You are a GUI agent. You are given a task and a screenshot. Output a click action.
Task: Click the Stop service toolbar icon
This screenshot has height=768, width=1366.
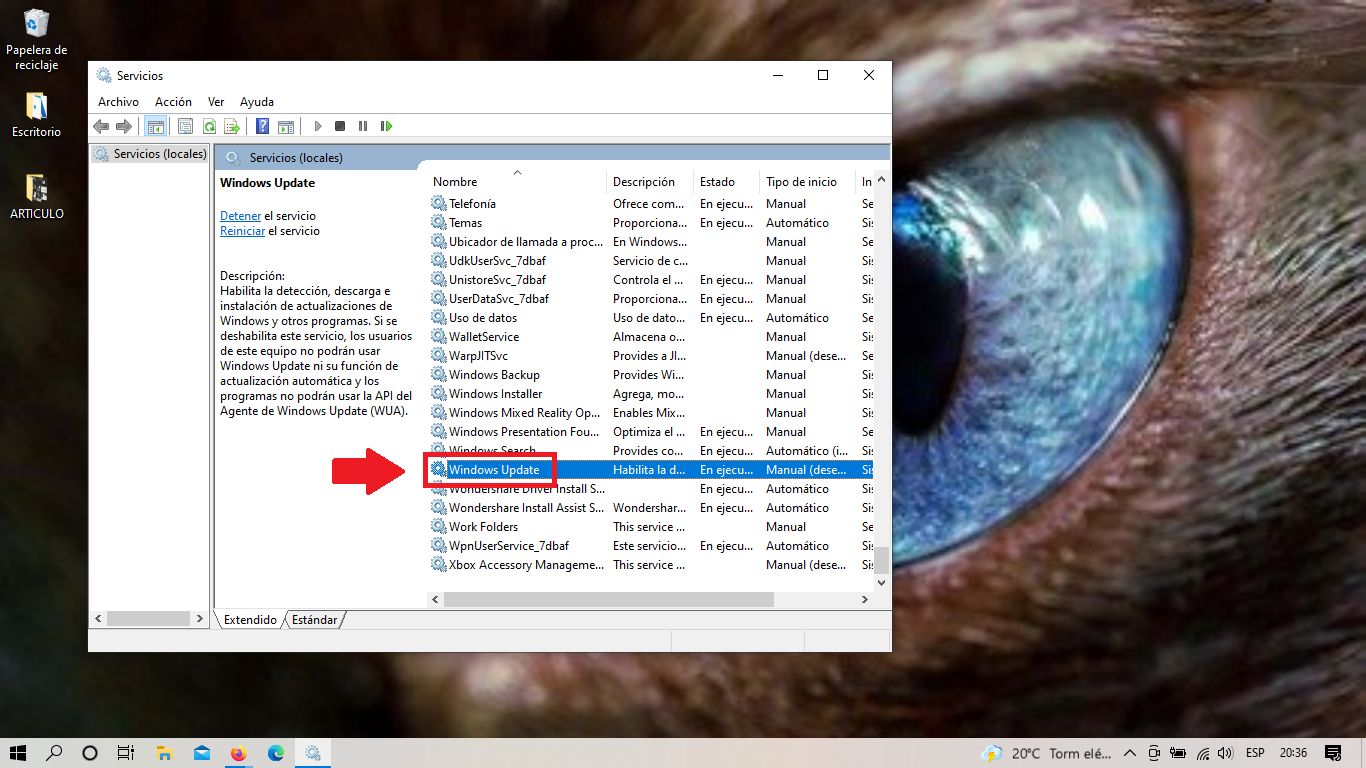340,126
